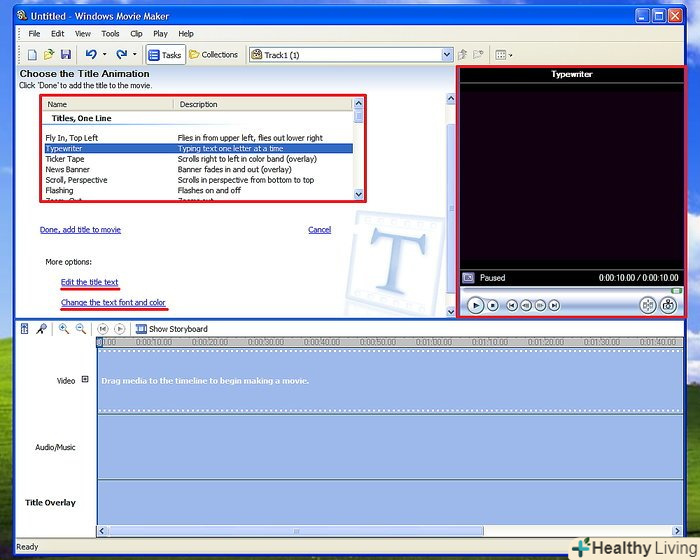700x560 pixels.
Task: Click the Name column header
Action: pyautogui.click(x=108, y=104)
